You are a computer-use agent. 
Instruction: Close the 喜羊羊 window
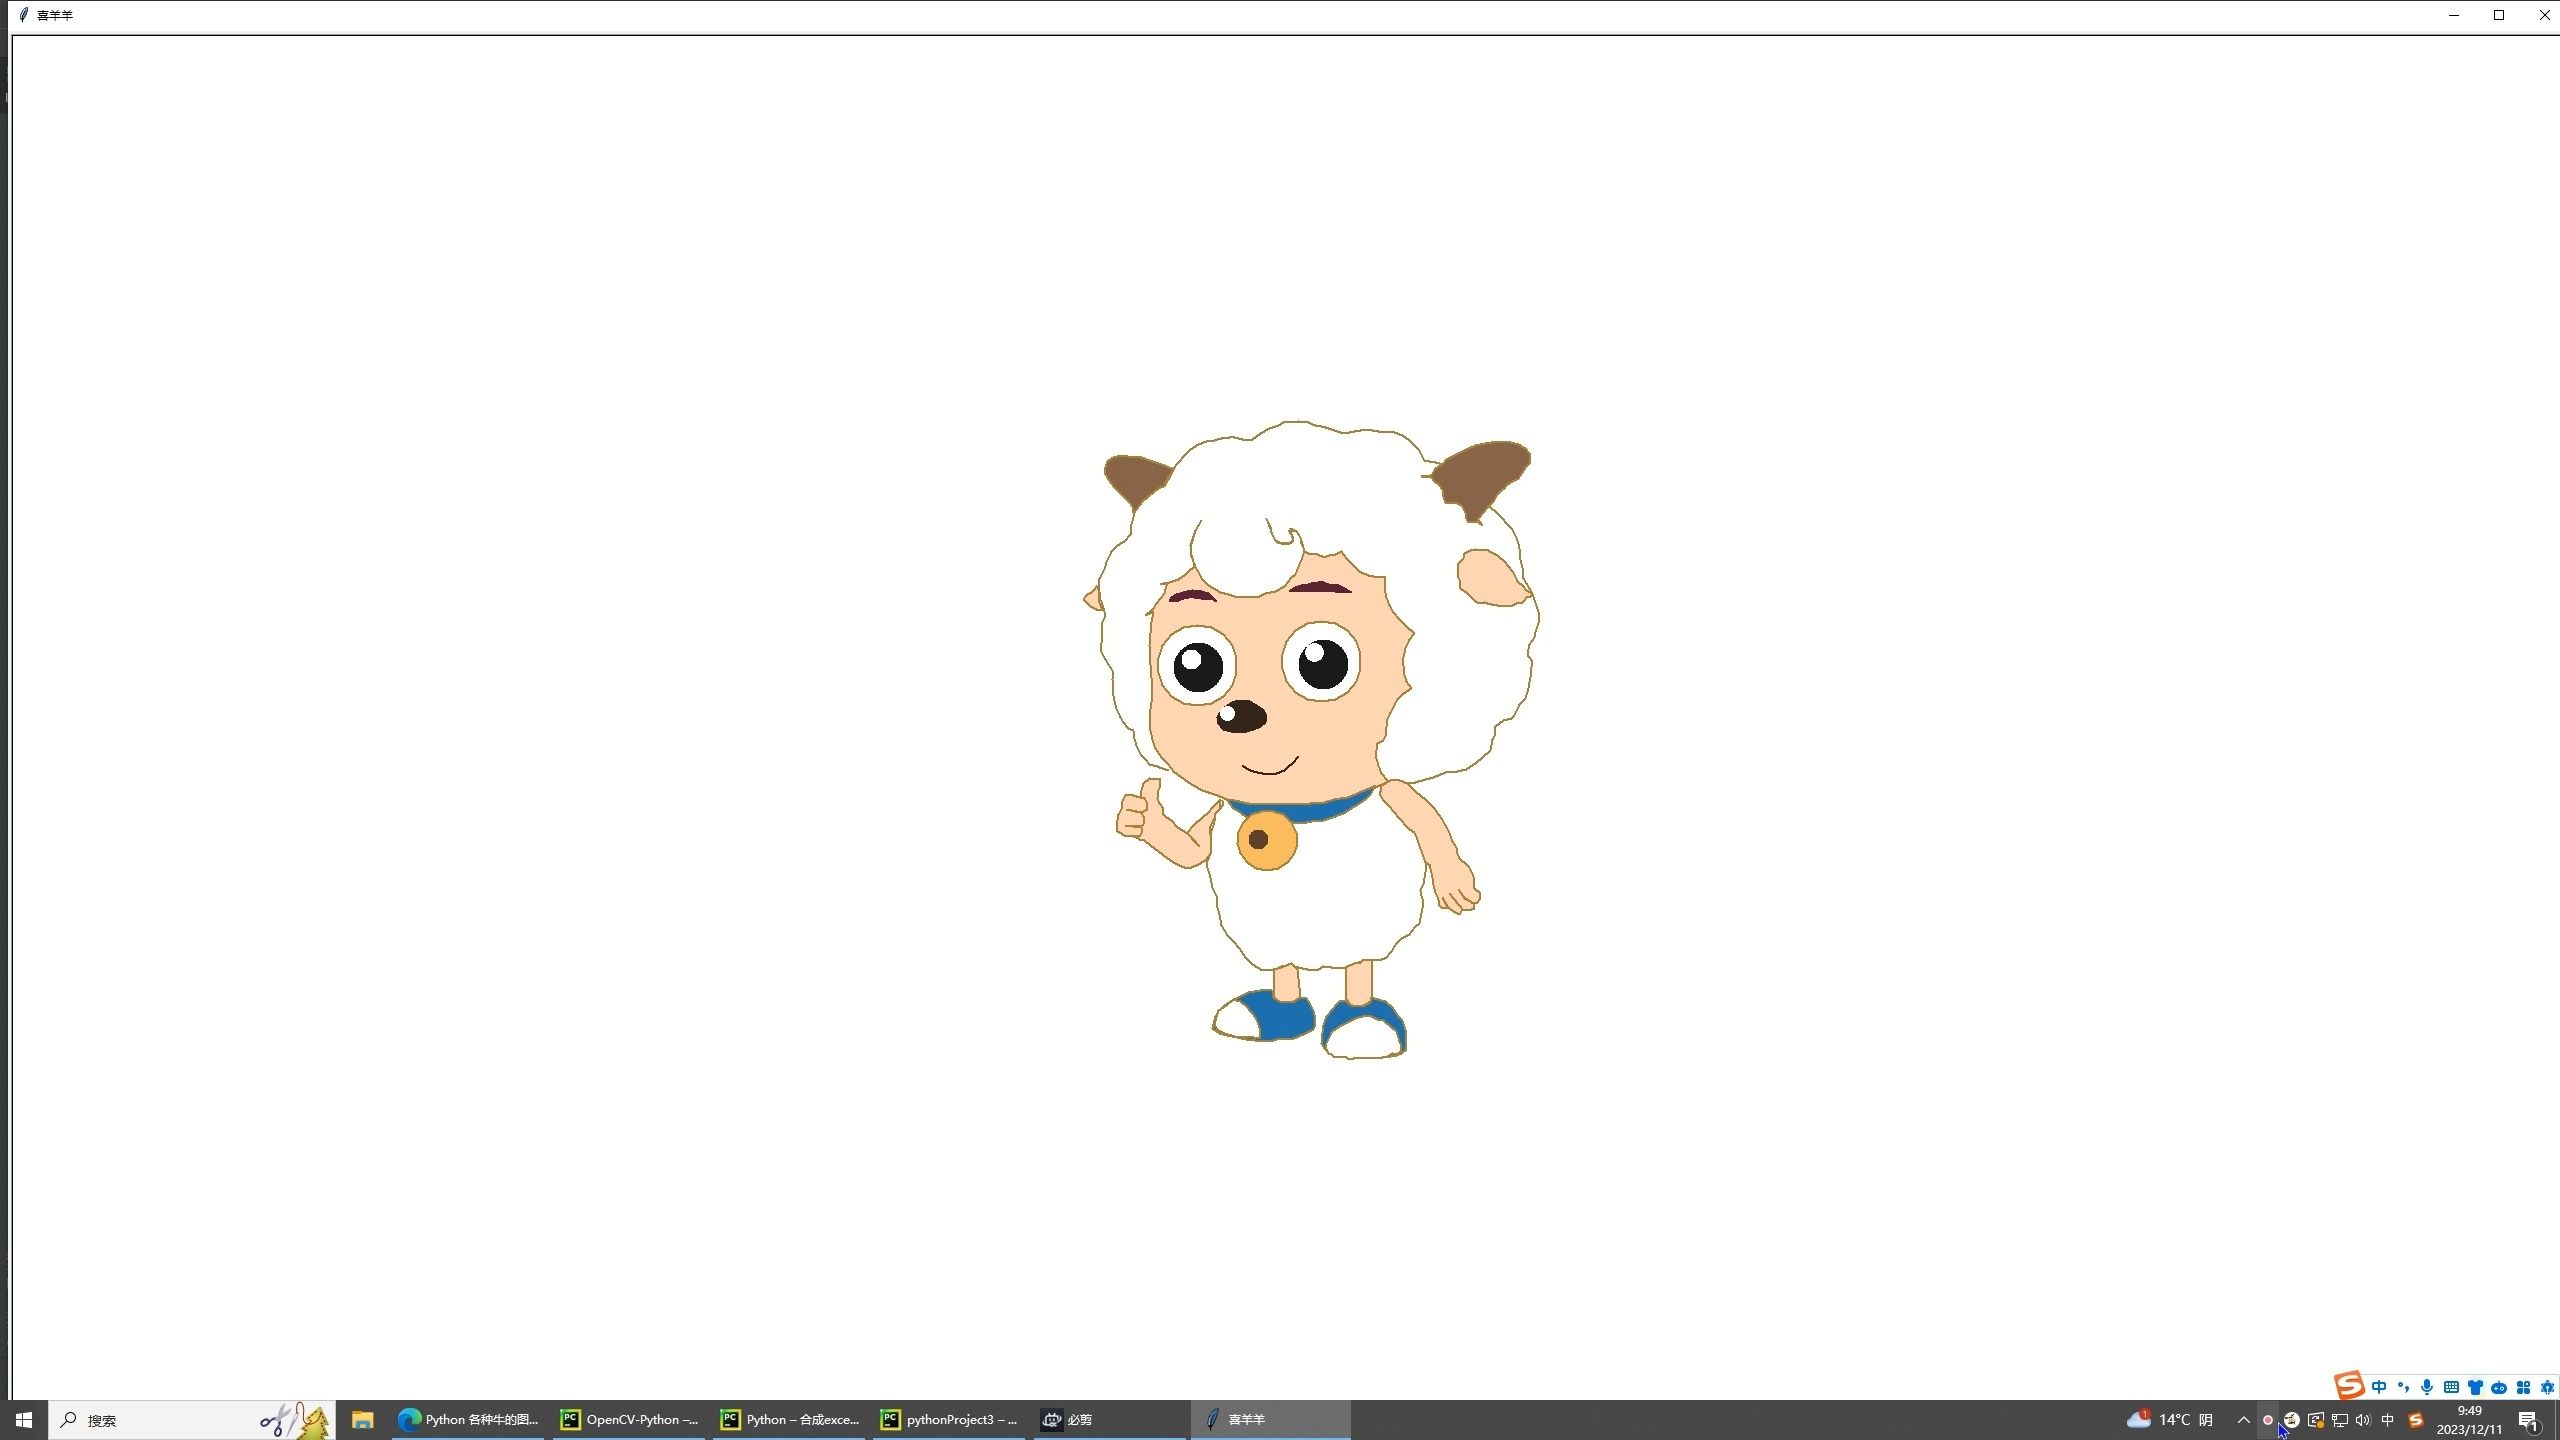(x=2544, y=15)
